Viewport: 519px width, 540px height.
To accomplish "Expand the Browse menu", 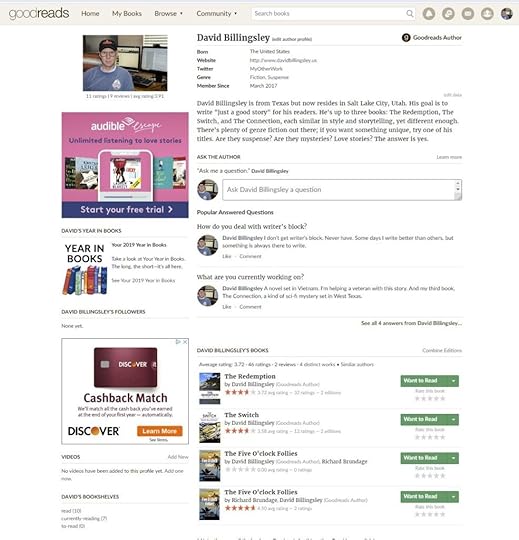I will 168,13.
